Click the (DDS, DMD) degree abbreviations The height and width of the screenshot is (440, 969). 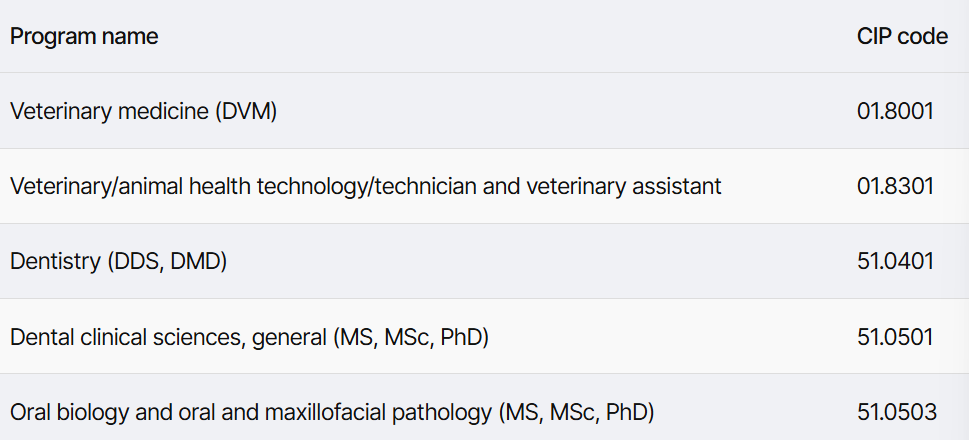[167, 262]
